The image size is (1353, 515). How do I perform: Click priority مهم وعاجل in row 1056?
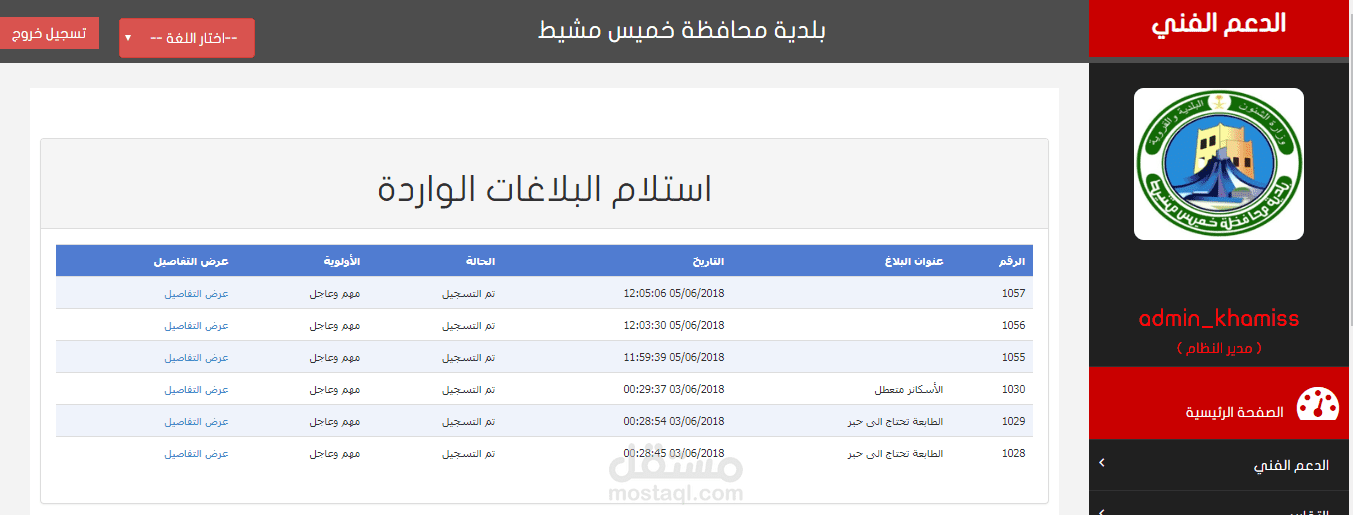[x=335, y=326]
